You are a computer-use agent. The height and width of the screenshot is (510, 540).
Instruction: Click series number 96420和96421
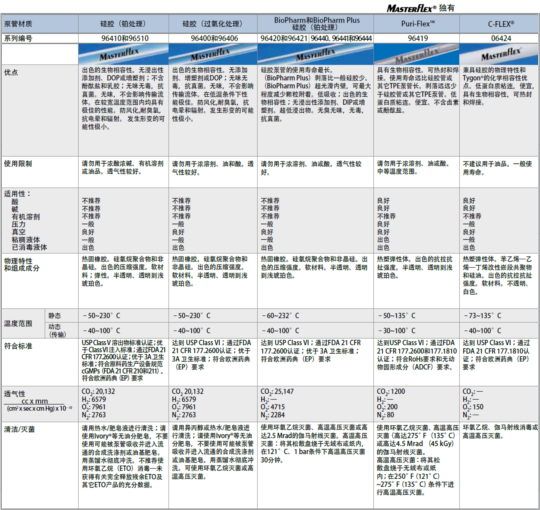pyautogui.click(x=284, y=38)
